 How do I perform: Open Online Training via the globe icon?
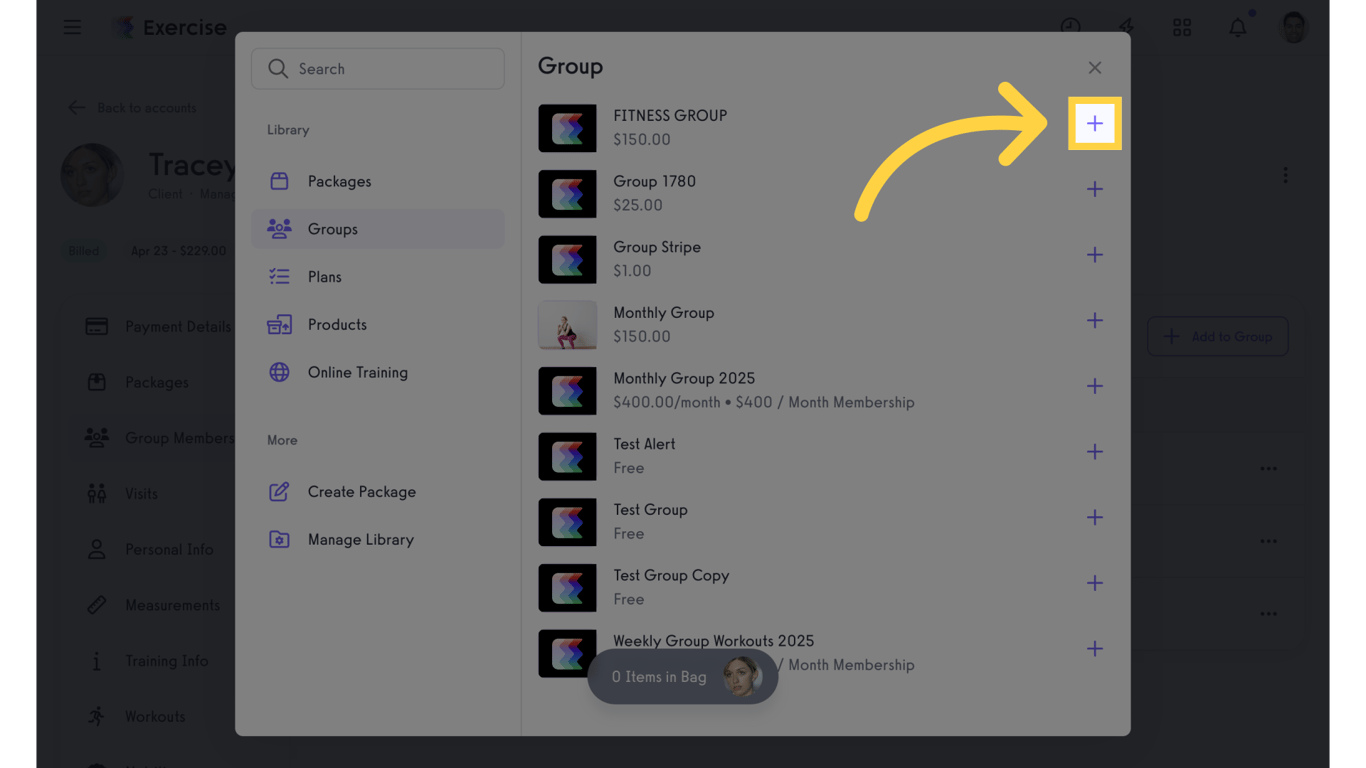click(280, 372)
